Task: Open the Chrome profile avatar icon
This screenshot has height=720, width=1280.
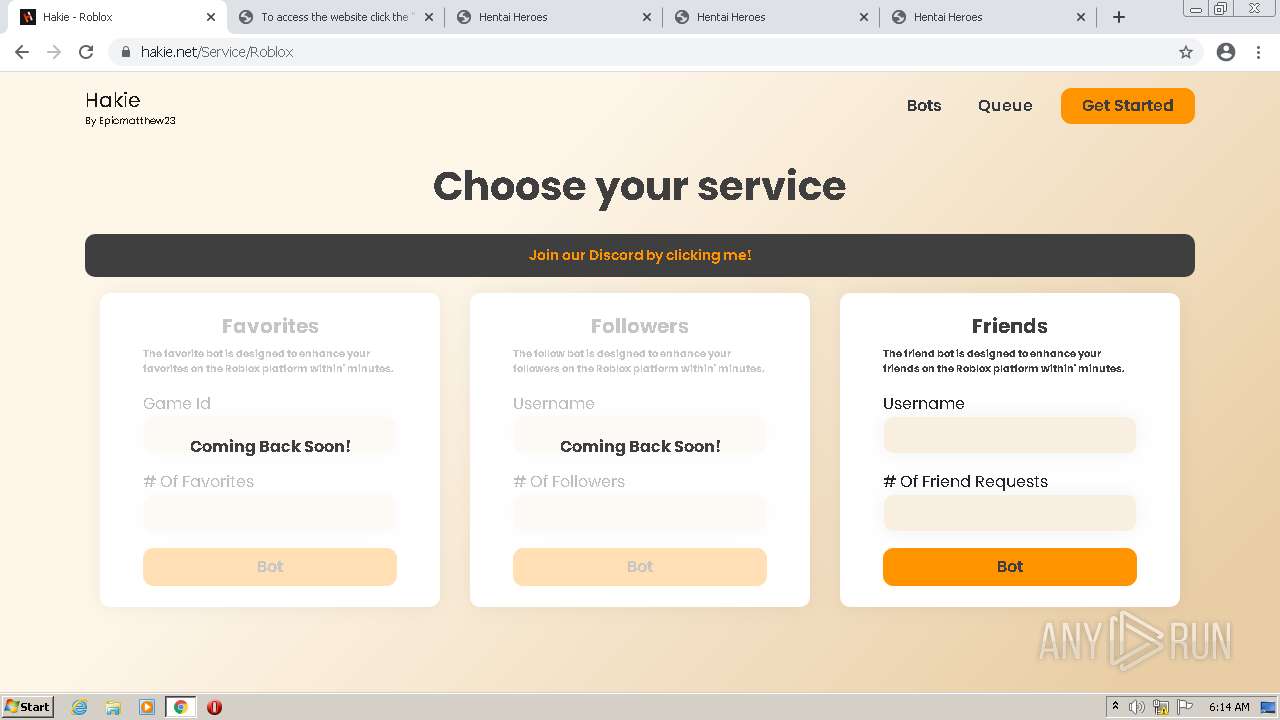Action: (x=1226, y=52)
